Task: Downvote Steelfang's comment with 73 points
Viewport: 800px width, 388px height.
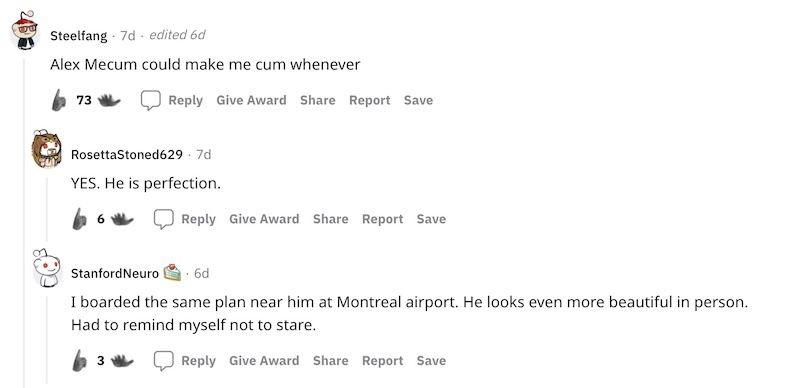Action: click(109, 101)
